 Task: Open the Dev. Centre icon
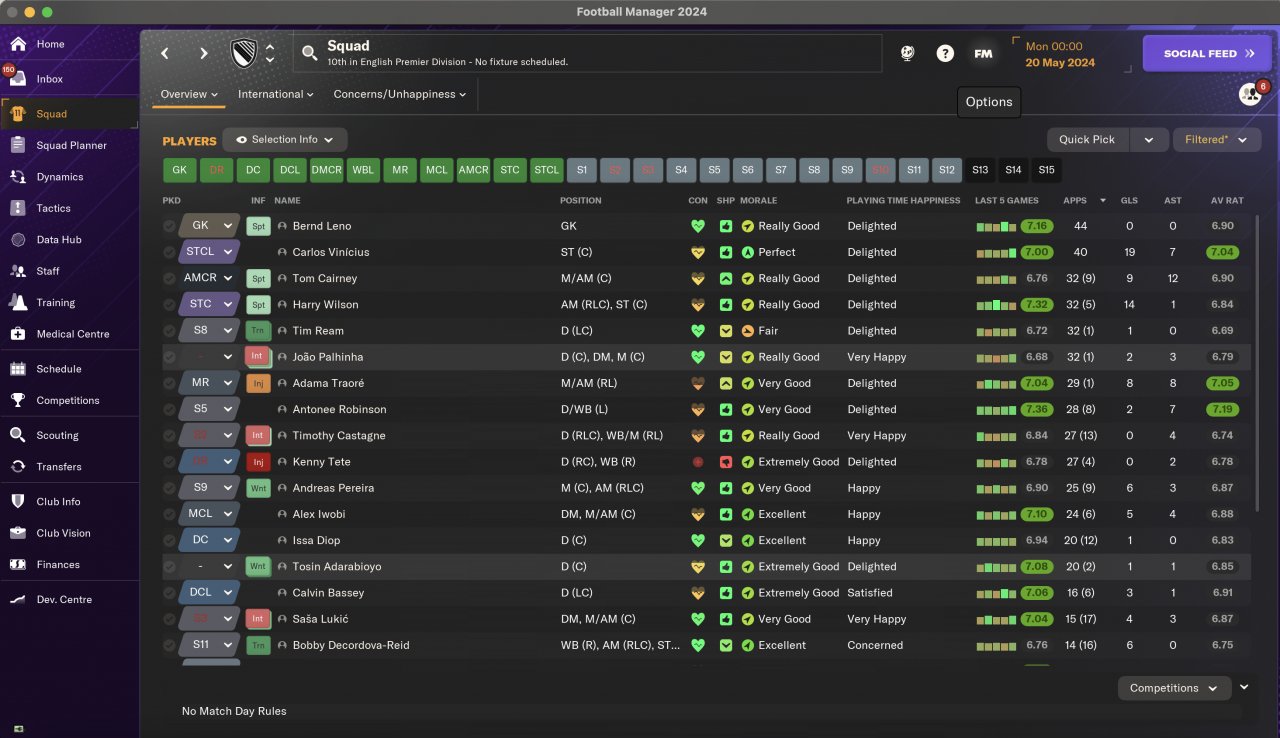(x=18, y=600)
